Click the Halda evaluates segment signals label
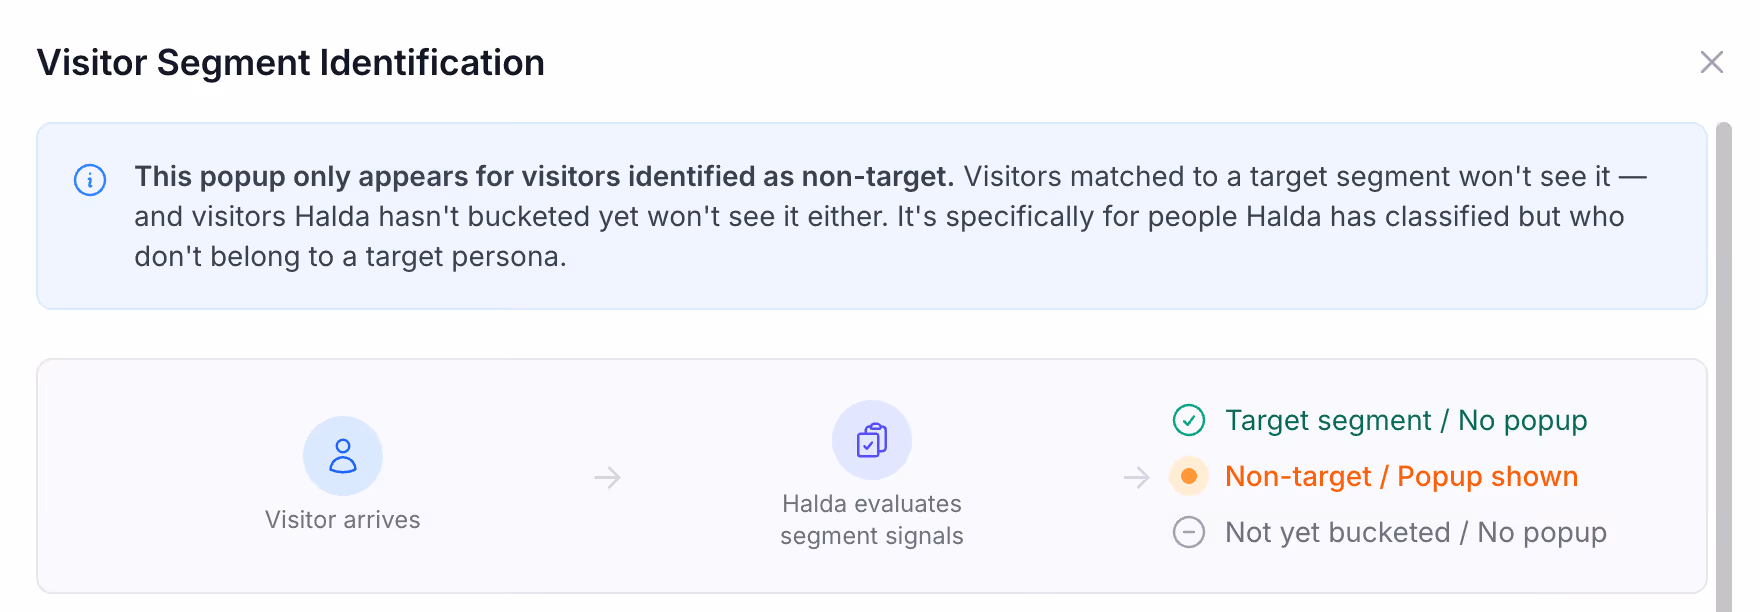 872,520
